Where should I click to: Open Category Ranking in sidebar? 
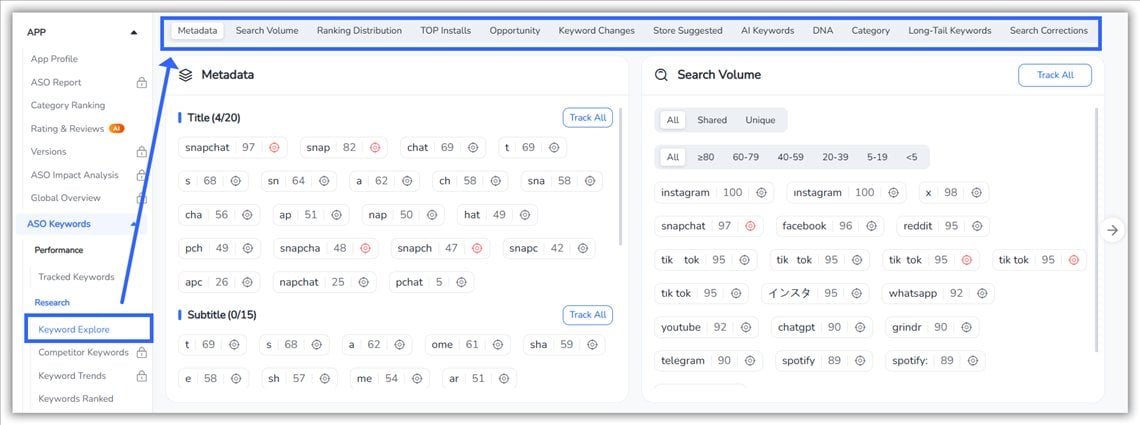[68, 105]
